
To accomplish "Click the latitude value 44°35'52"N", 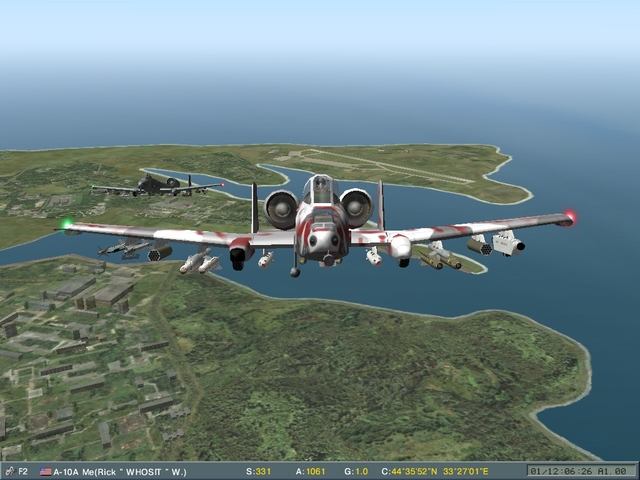I will (414, 472).
